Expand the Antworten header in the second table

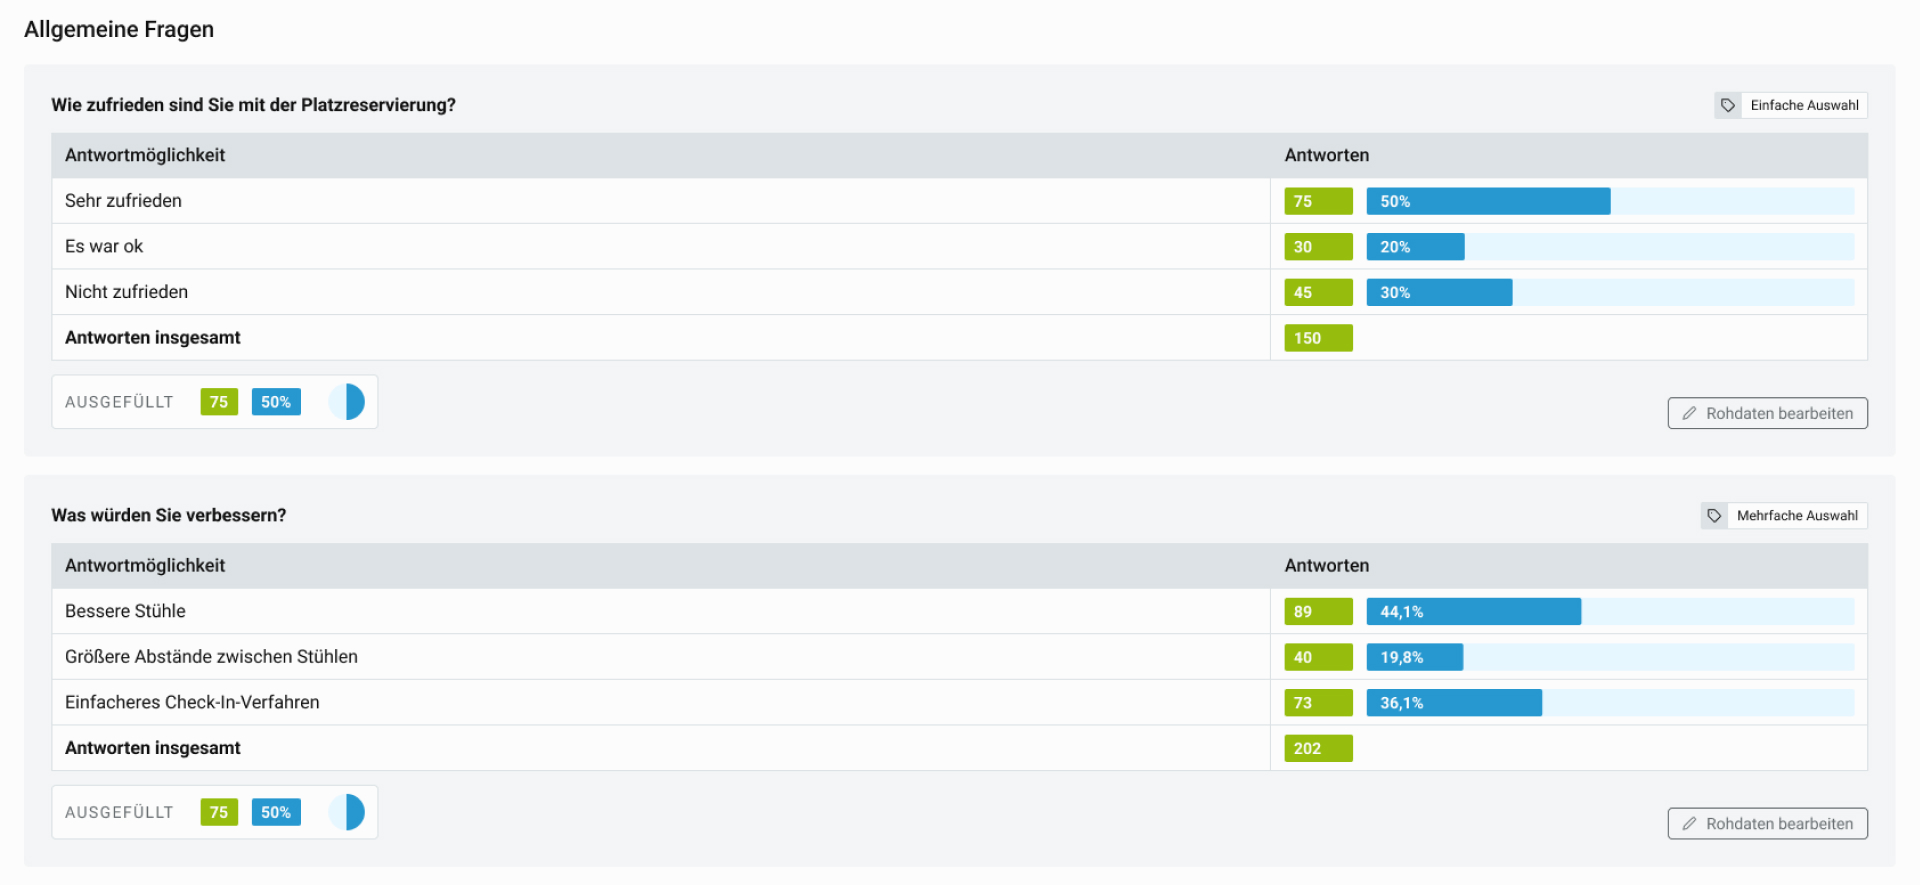pos(1327,565)
